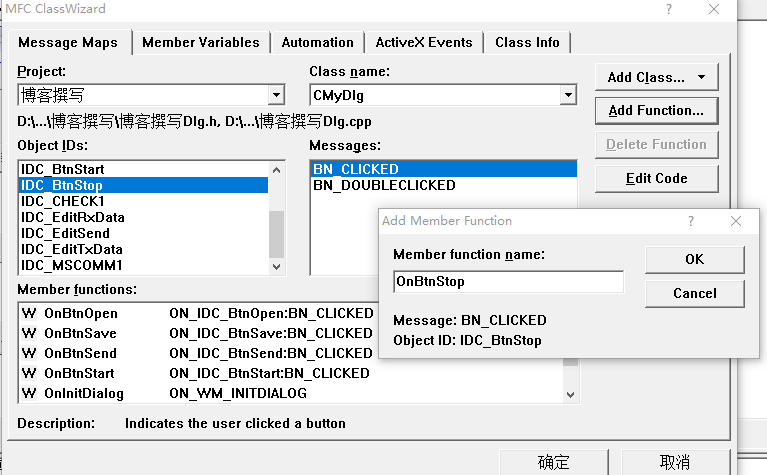Select IDC_BtnStop in Object IDs

(x=144, y=185)
